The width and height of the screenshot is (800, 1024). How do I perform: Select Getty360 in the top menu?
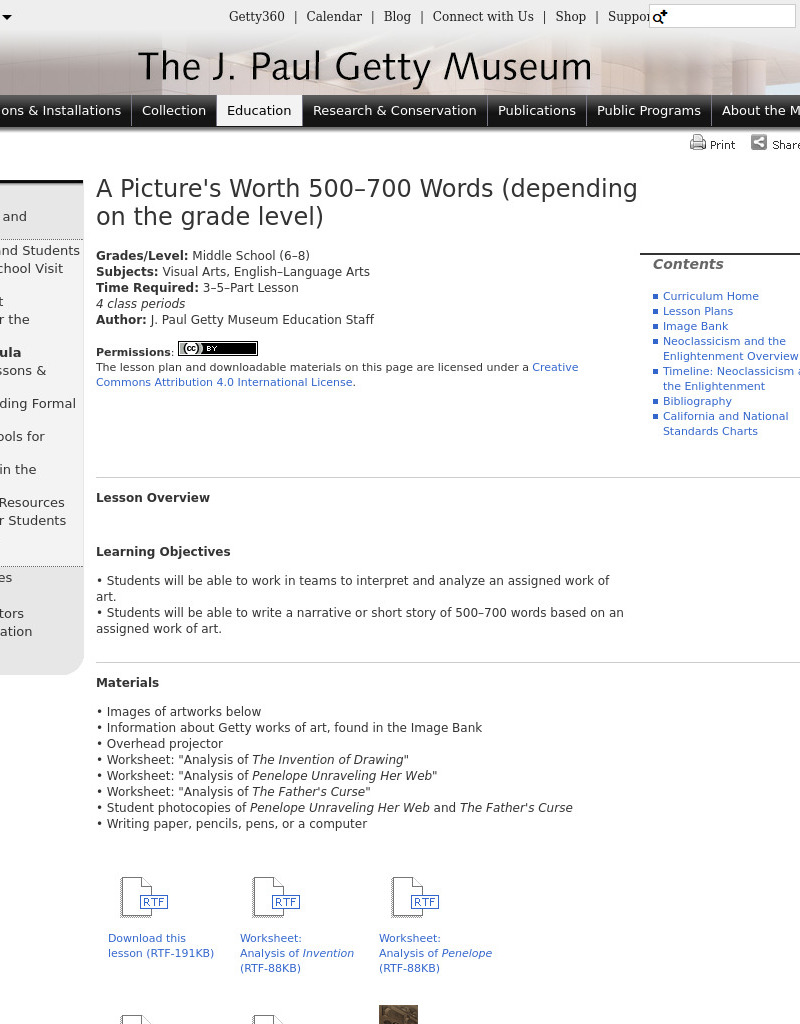coord(256,16)
